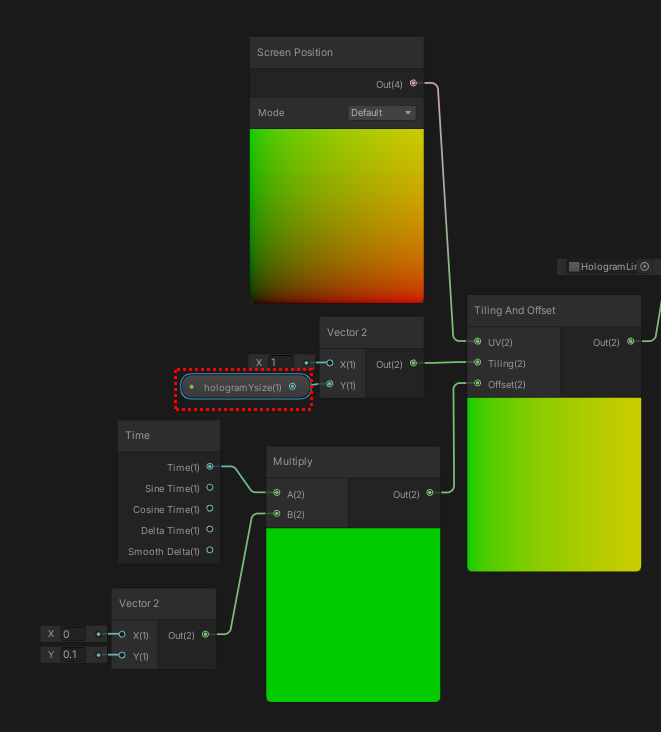
Task: Click the UV(2) input port on Tiling And Offset
Action: click(x=477, y=341)
